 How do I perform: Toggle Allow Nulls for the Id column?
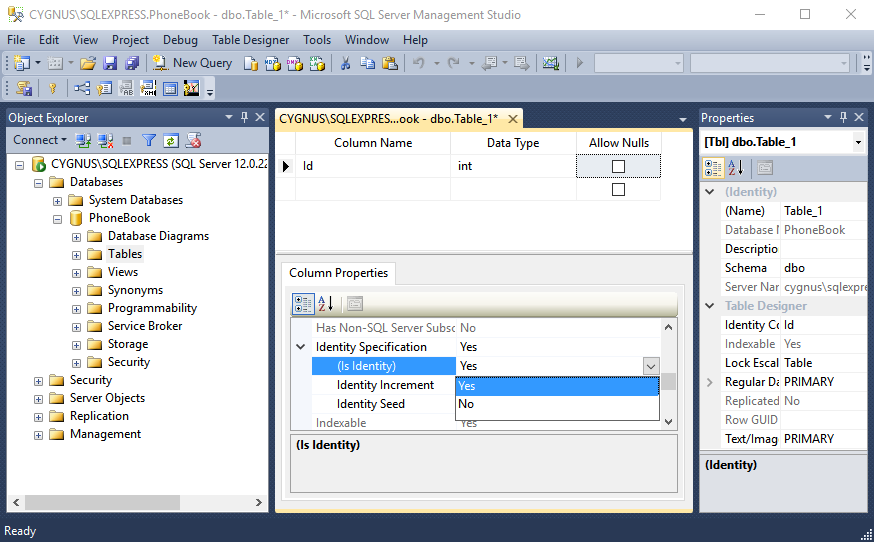click(x=618, y=166)
